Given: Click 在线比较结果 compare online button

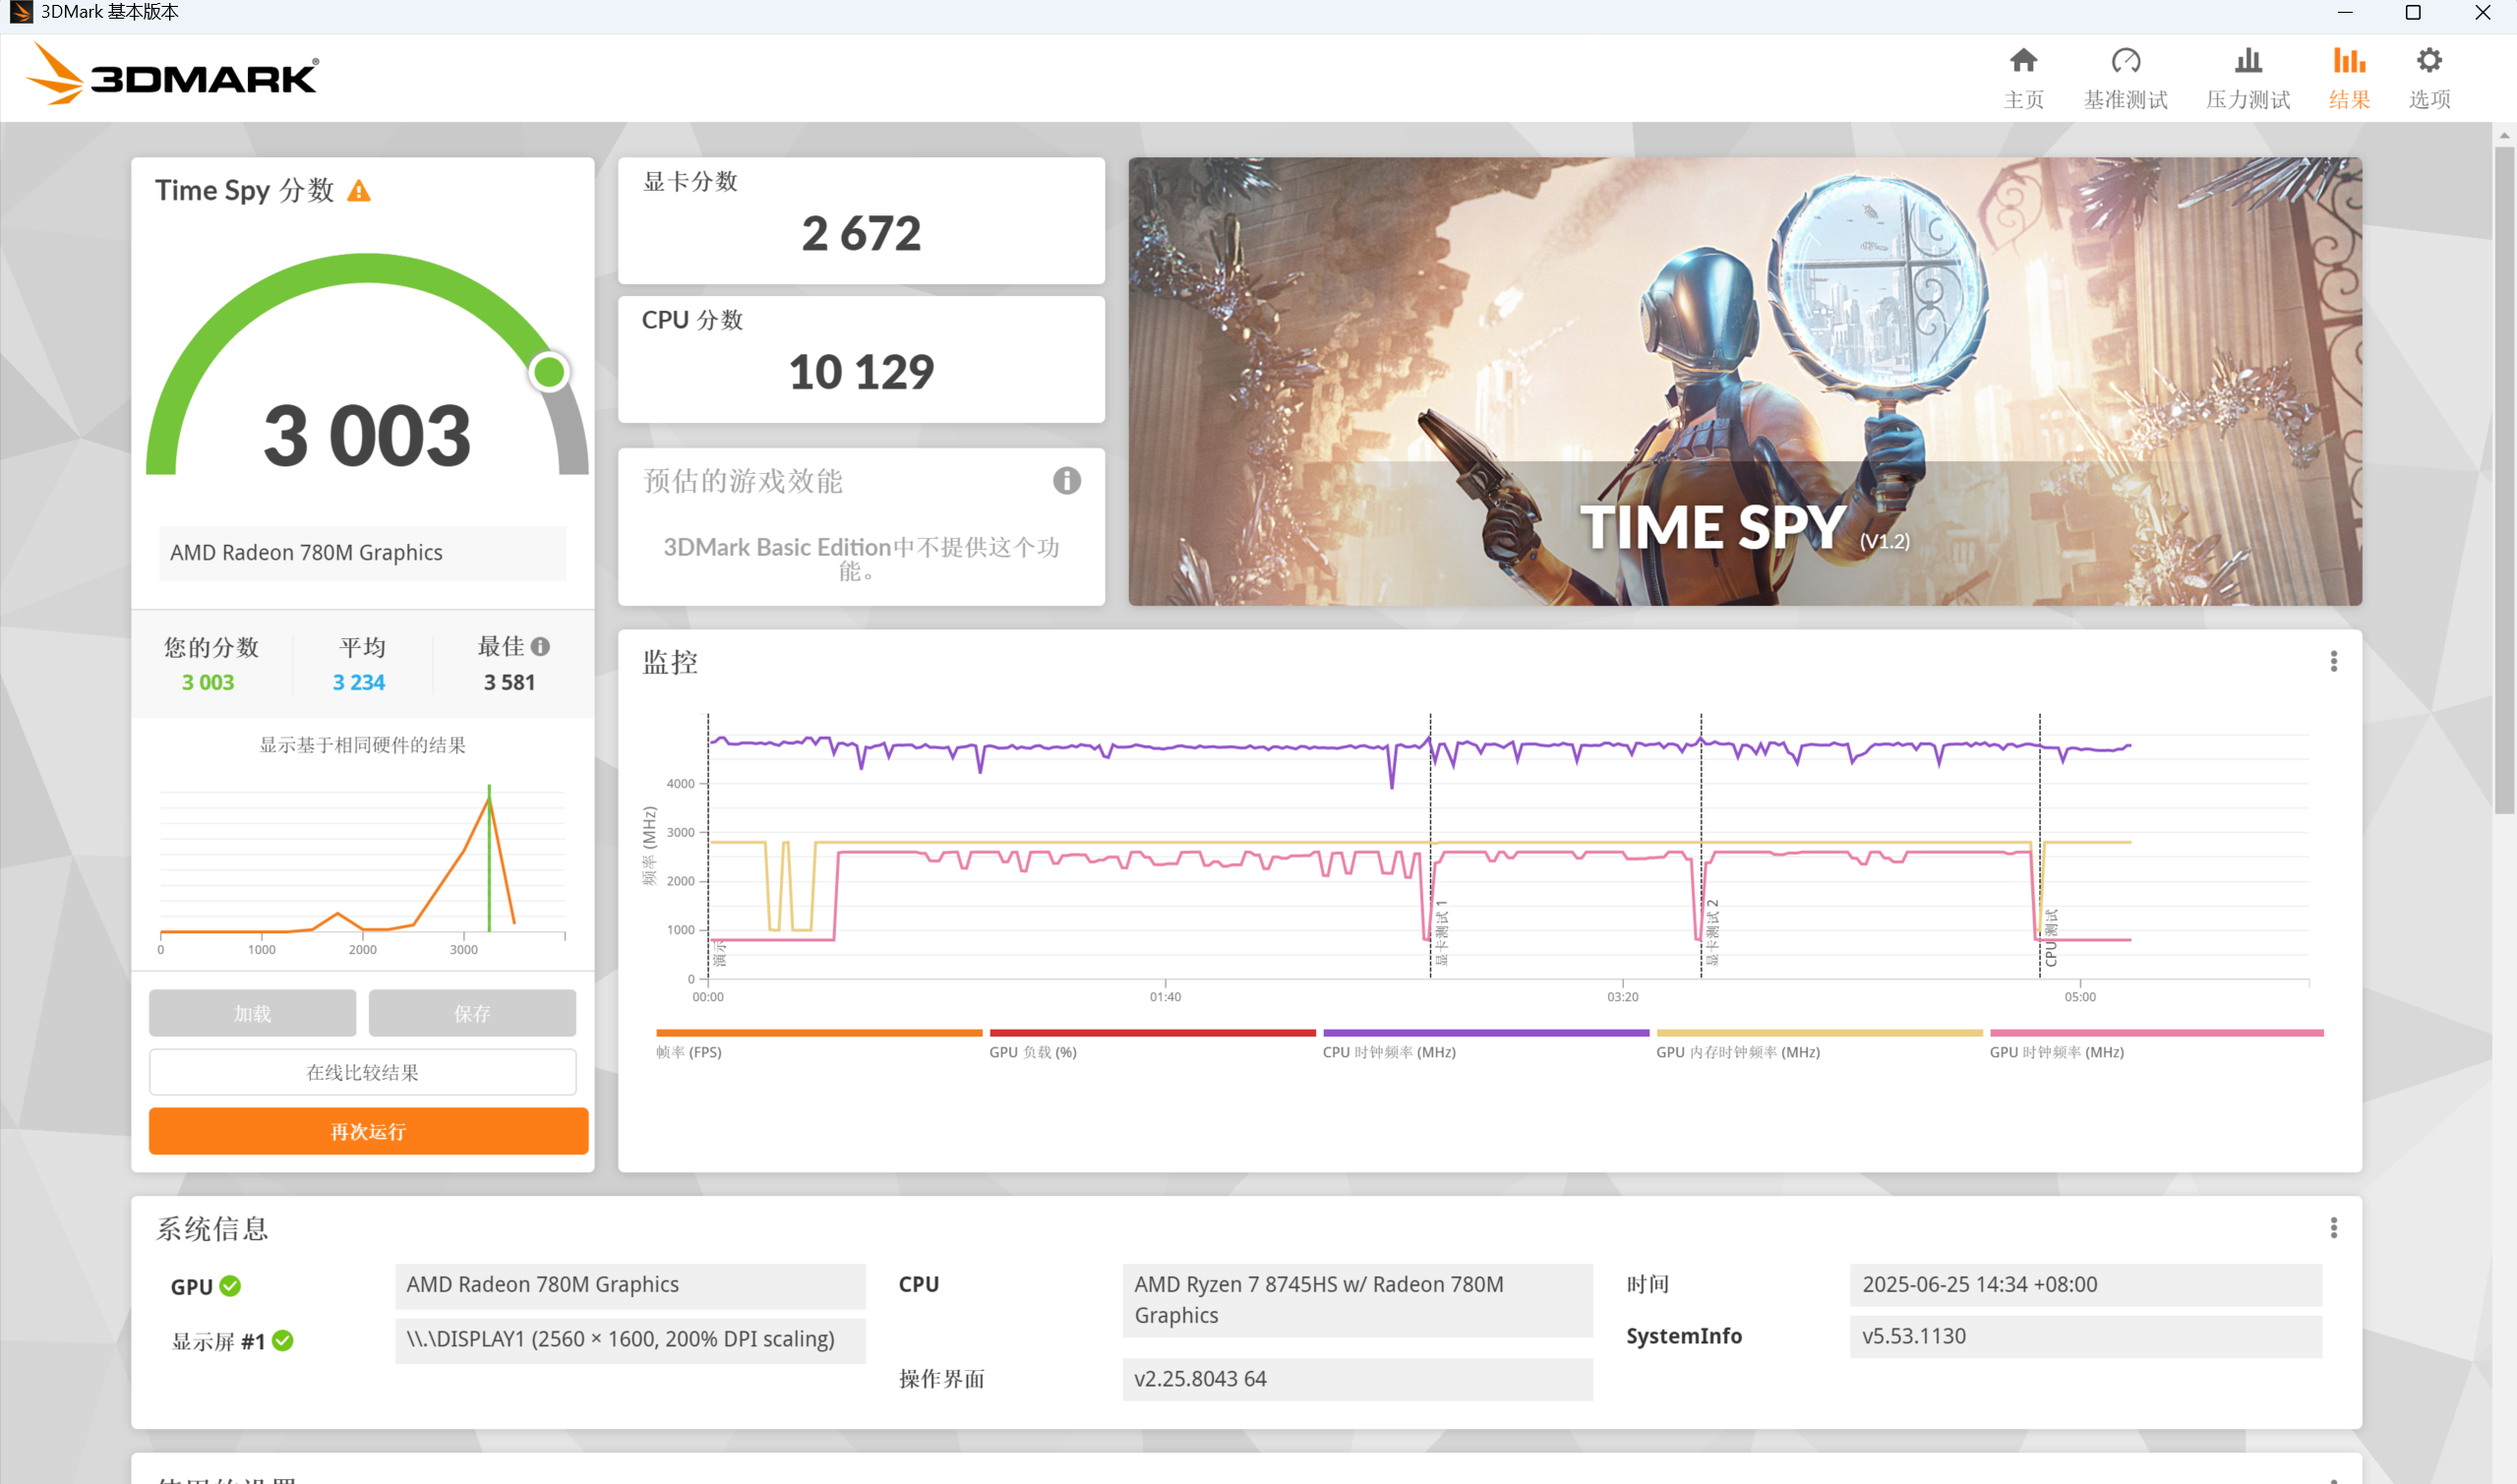Looking at the screenshot, I should (x=362, y=1072).
